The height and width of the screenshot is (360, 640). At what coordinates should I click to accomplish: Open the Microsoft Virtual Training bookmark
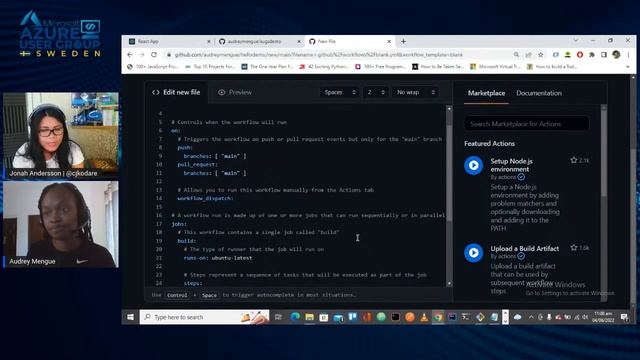coord(495,67)
